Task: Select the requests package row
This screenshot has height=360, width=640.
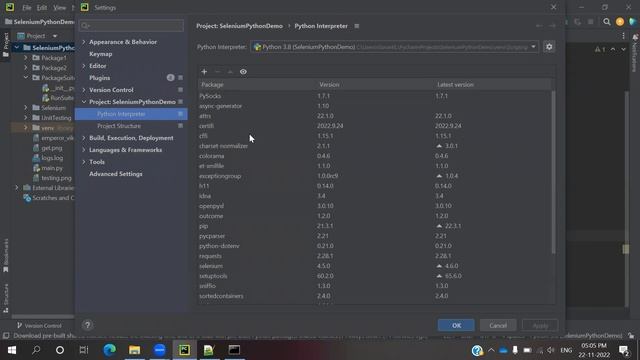Action: [374, 256]
